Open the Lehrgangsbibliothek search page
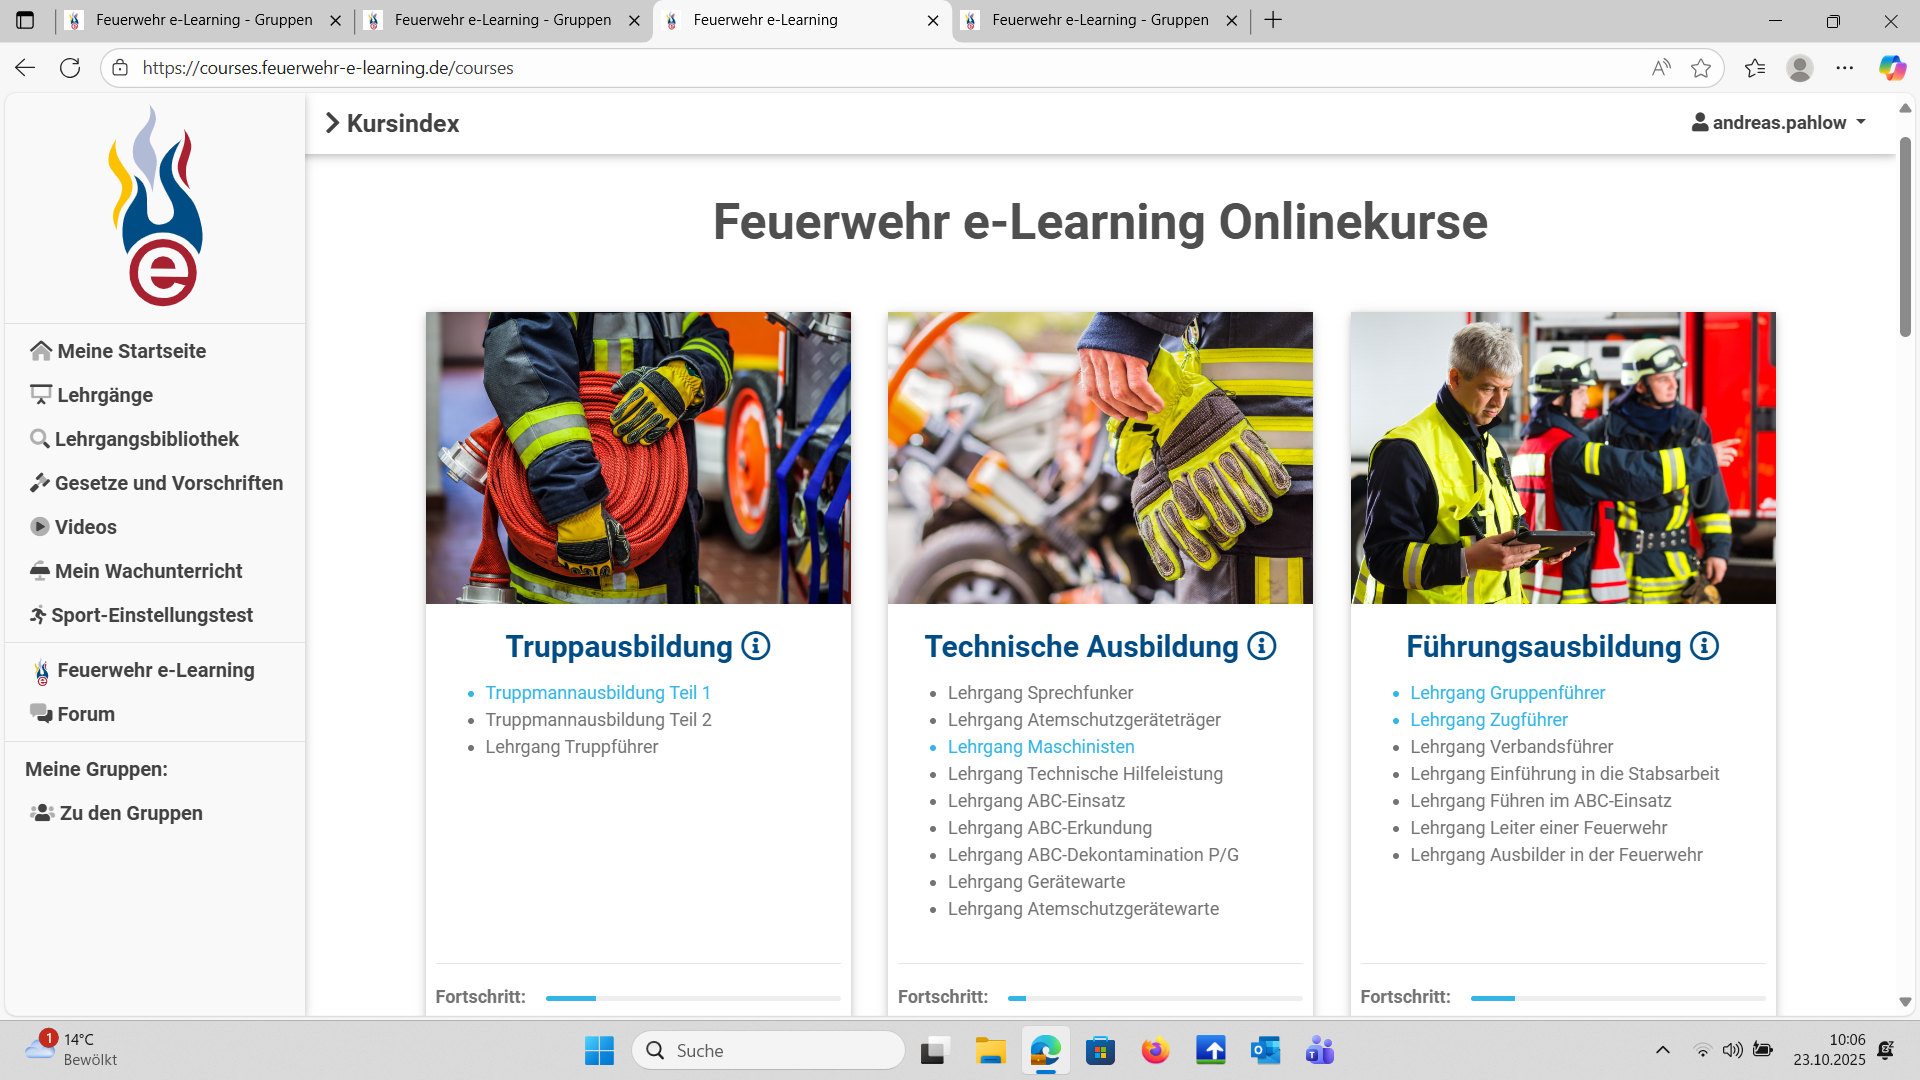1920x1080 pixels. click(x=146, y=438)
